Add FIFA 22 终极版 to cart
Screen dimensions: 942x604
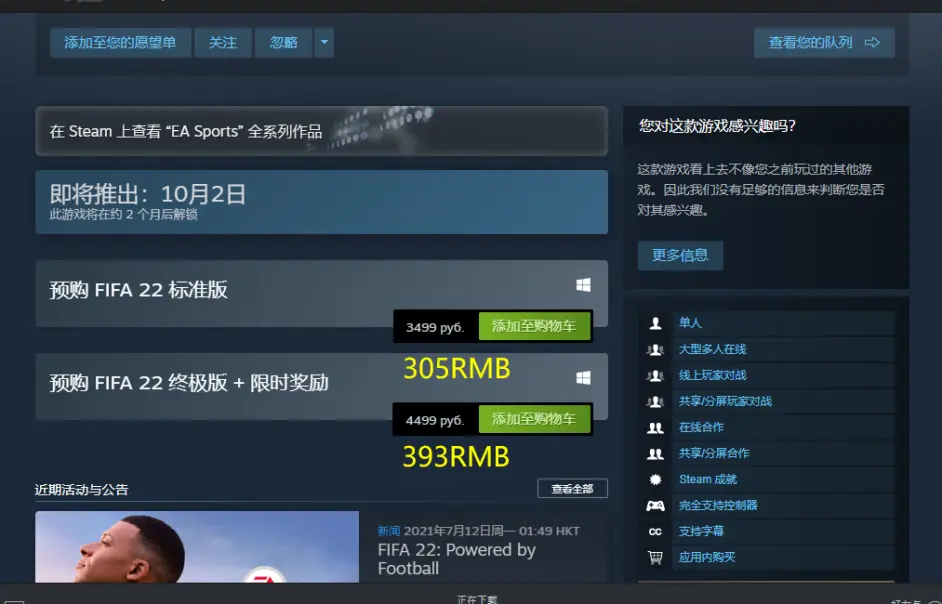pyautogui.click(x=534, y=419)
